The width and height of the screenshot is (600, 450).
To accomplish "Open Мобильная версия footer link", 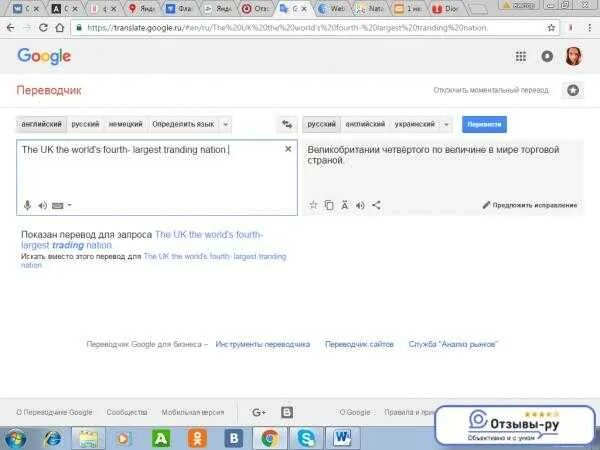I will [x=193, y=412].
